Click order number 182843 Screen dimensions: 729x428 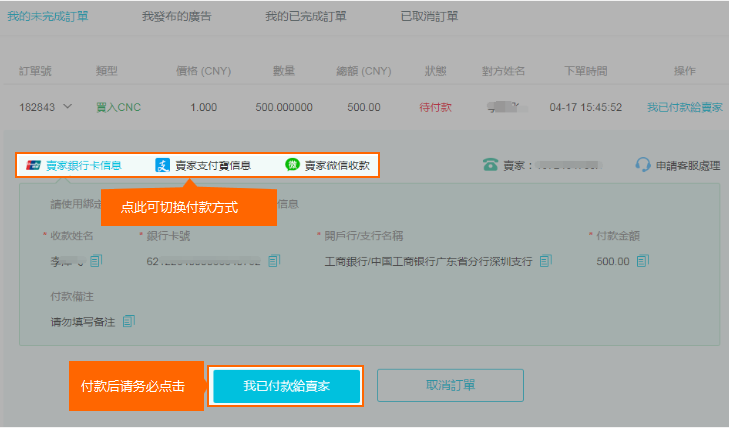[37, 107]
